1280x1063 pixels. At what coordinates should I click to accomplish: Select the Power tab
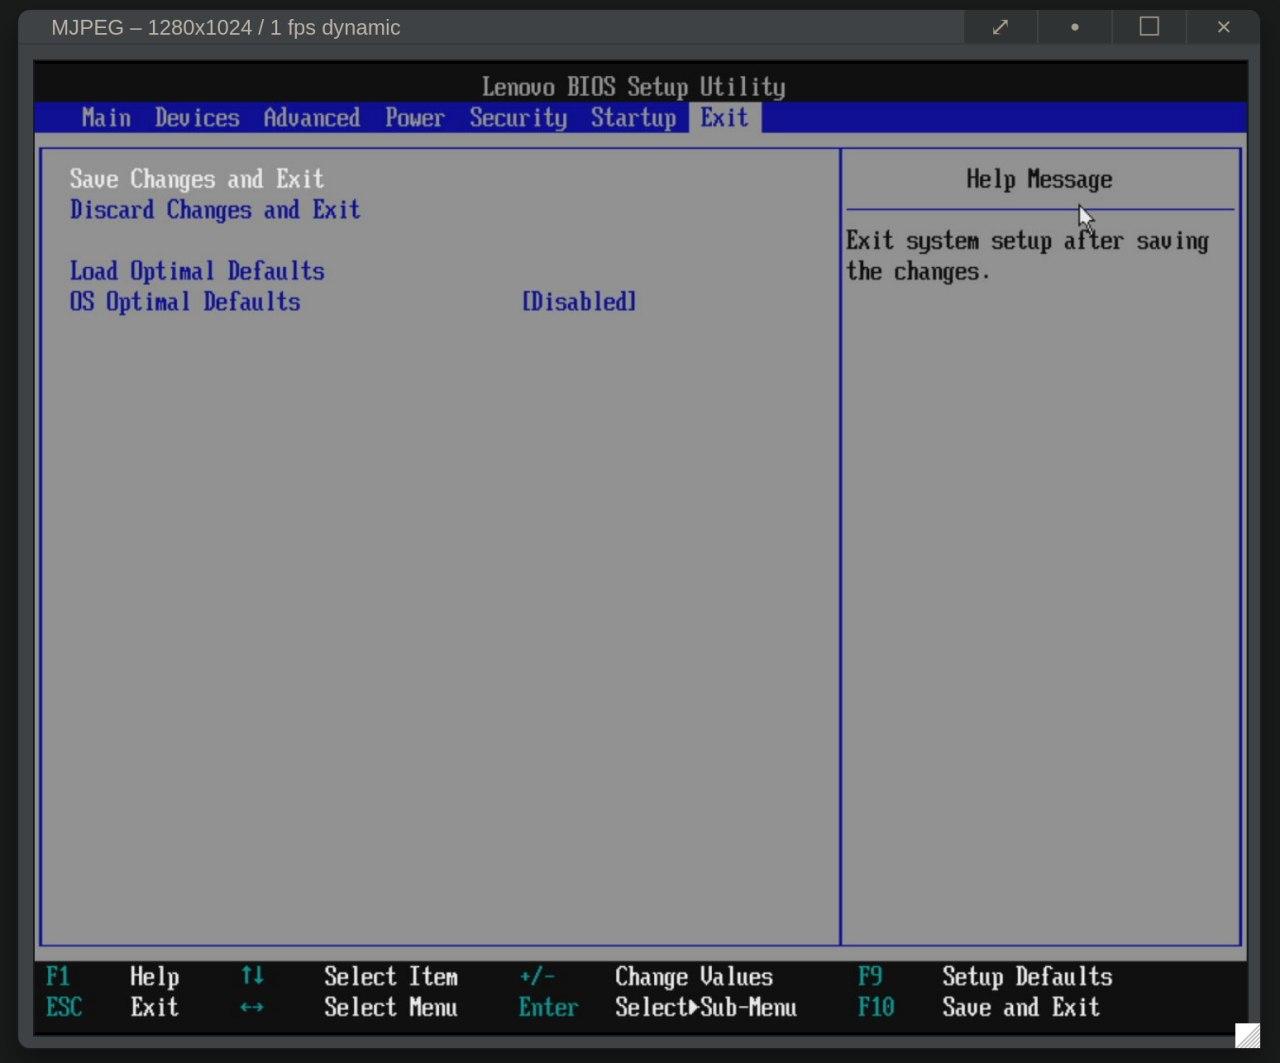pos(415,118)
